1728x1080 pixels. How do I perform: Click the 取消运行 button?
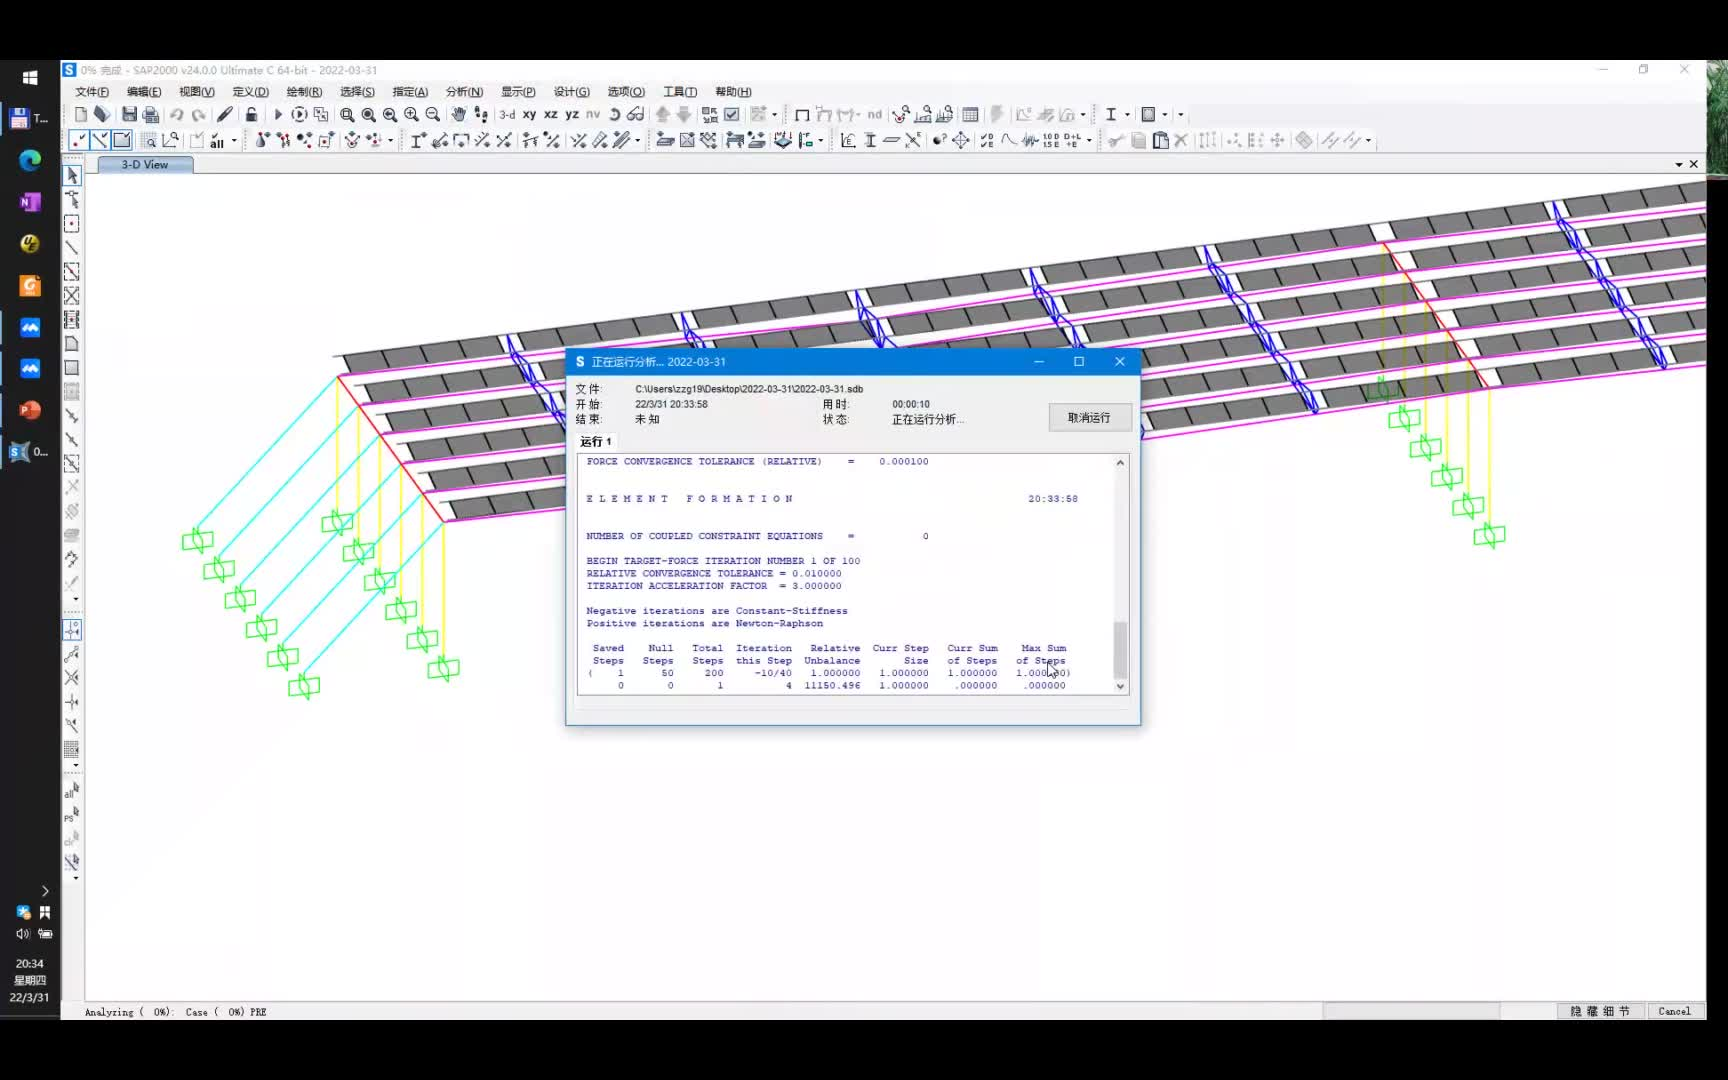tap(1089, 418)
